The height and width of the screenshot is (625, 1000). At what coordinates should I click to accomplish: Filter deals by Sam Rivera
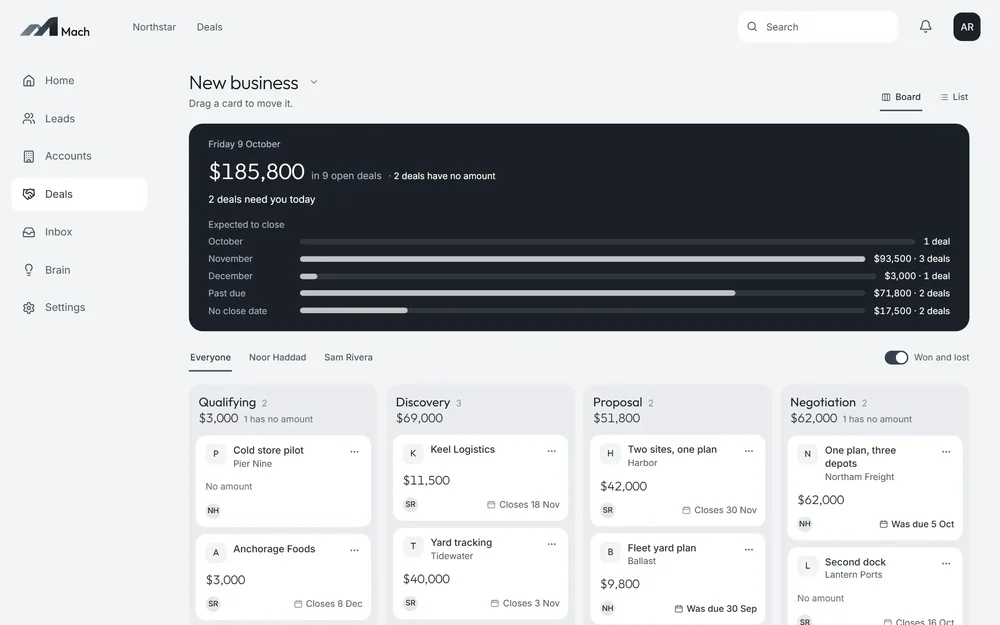tap(348, 358)
